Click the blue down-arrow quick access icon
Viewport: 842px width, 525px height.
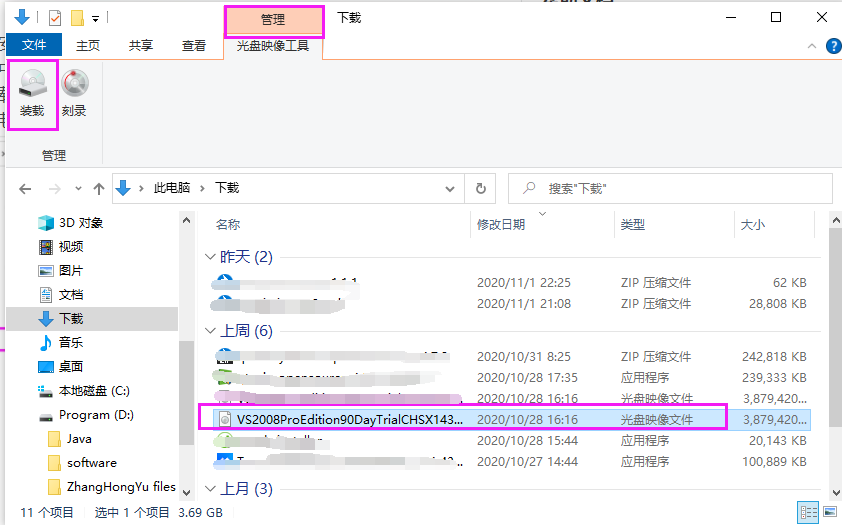(22, 17)
